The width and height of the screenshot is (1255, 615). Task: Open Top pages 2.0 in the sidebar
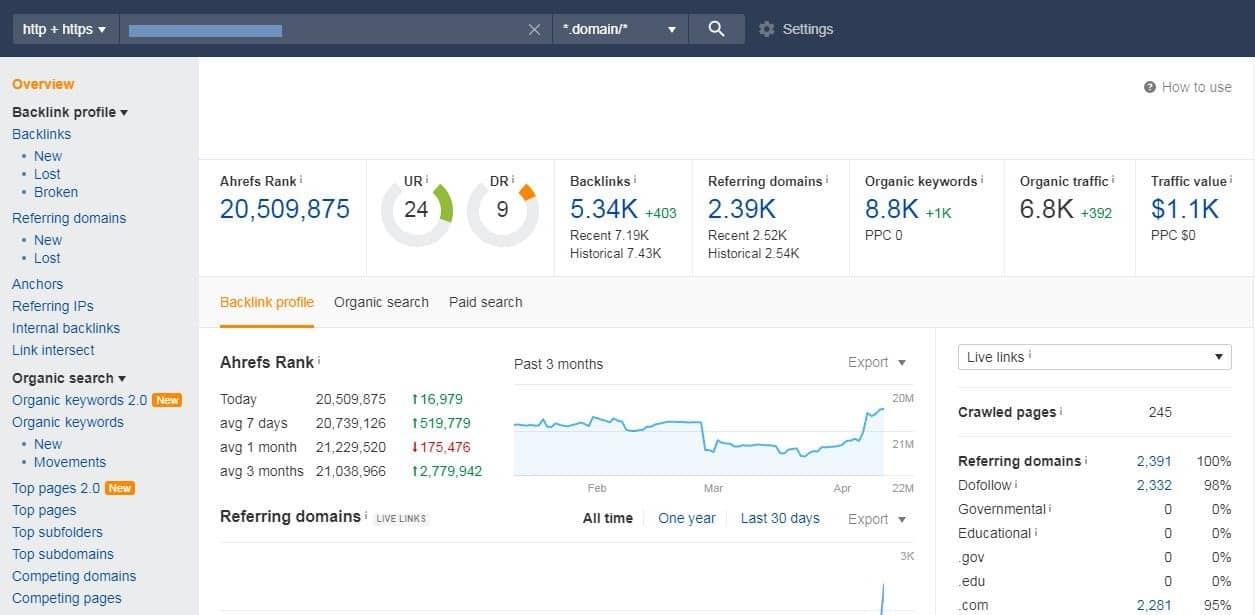tap(56, 488)
